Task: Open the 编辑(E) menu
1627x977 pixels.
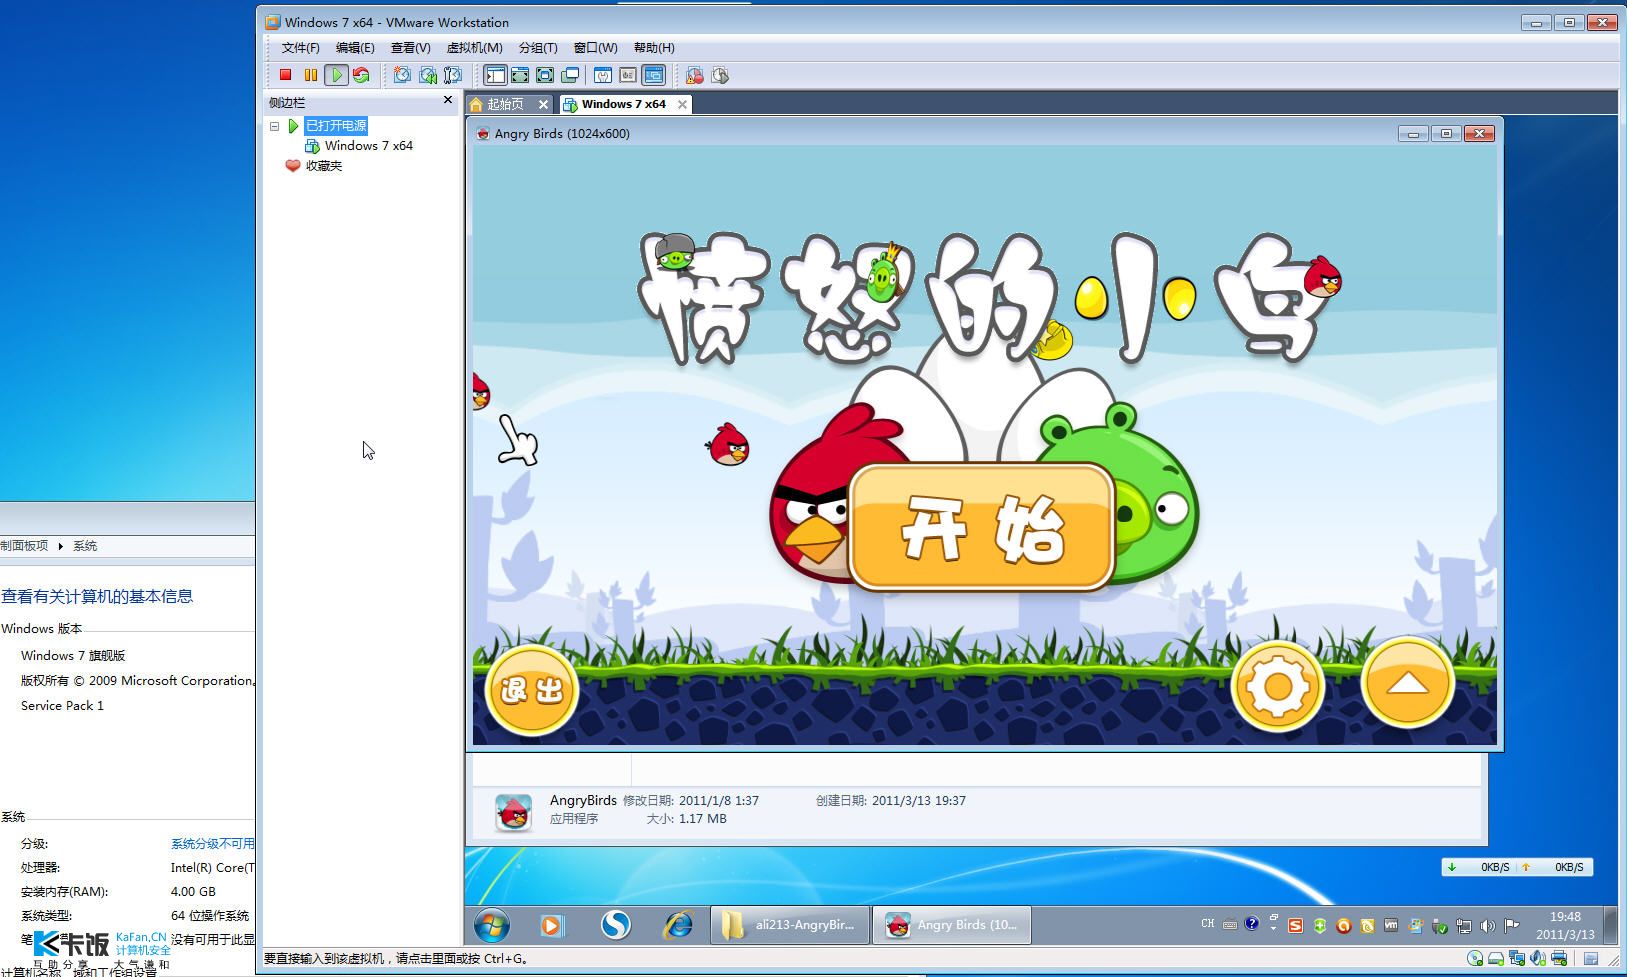Action: (355, 48)
